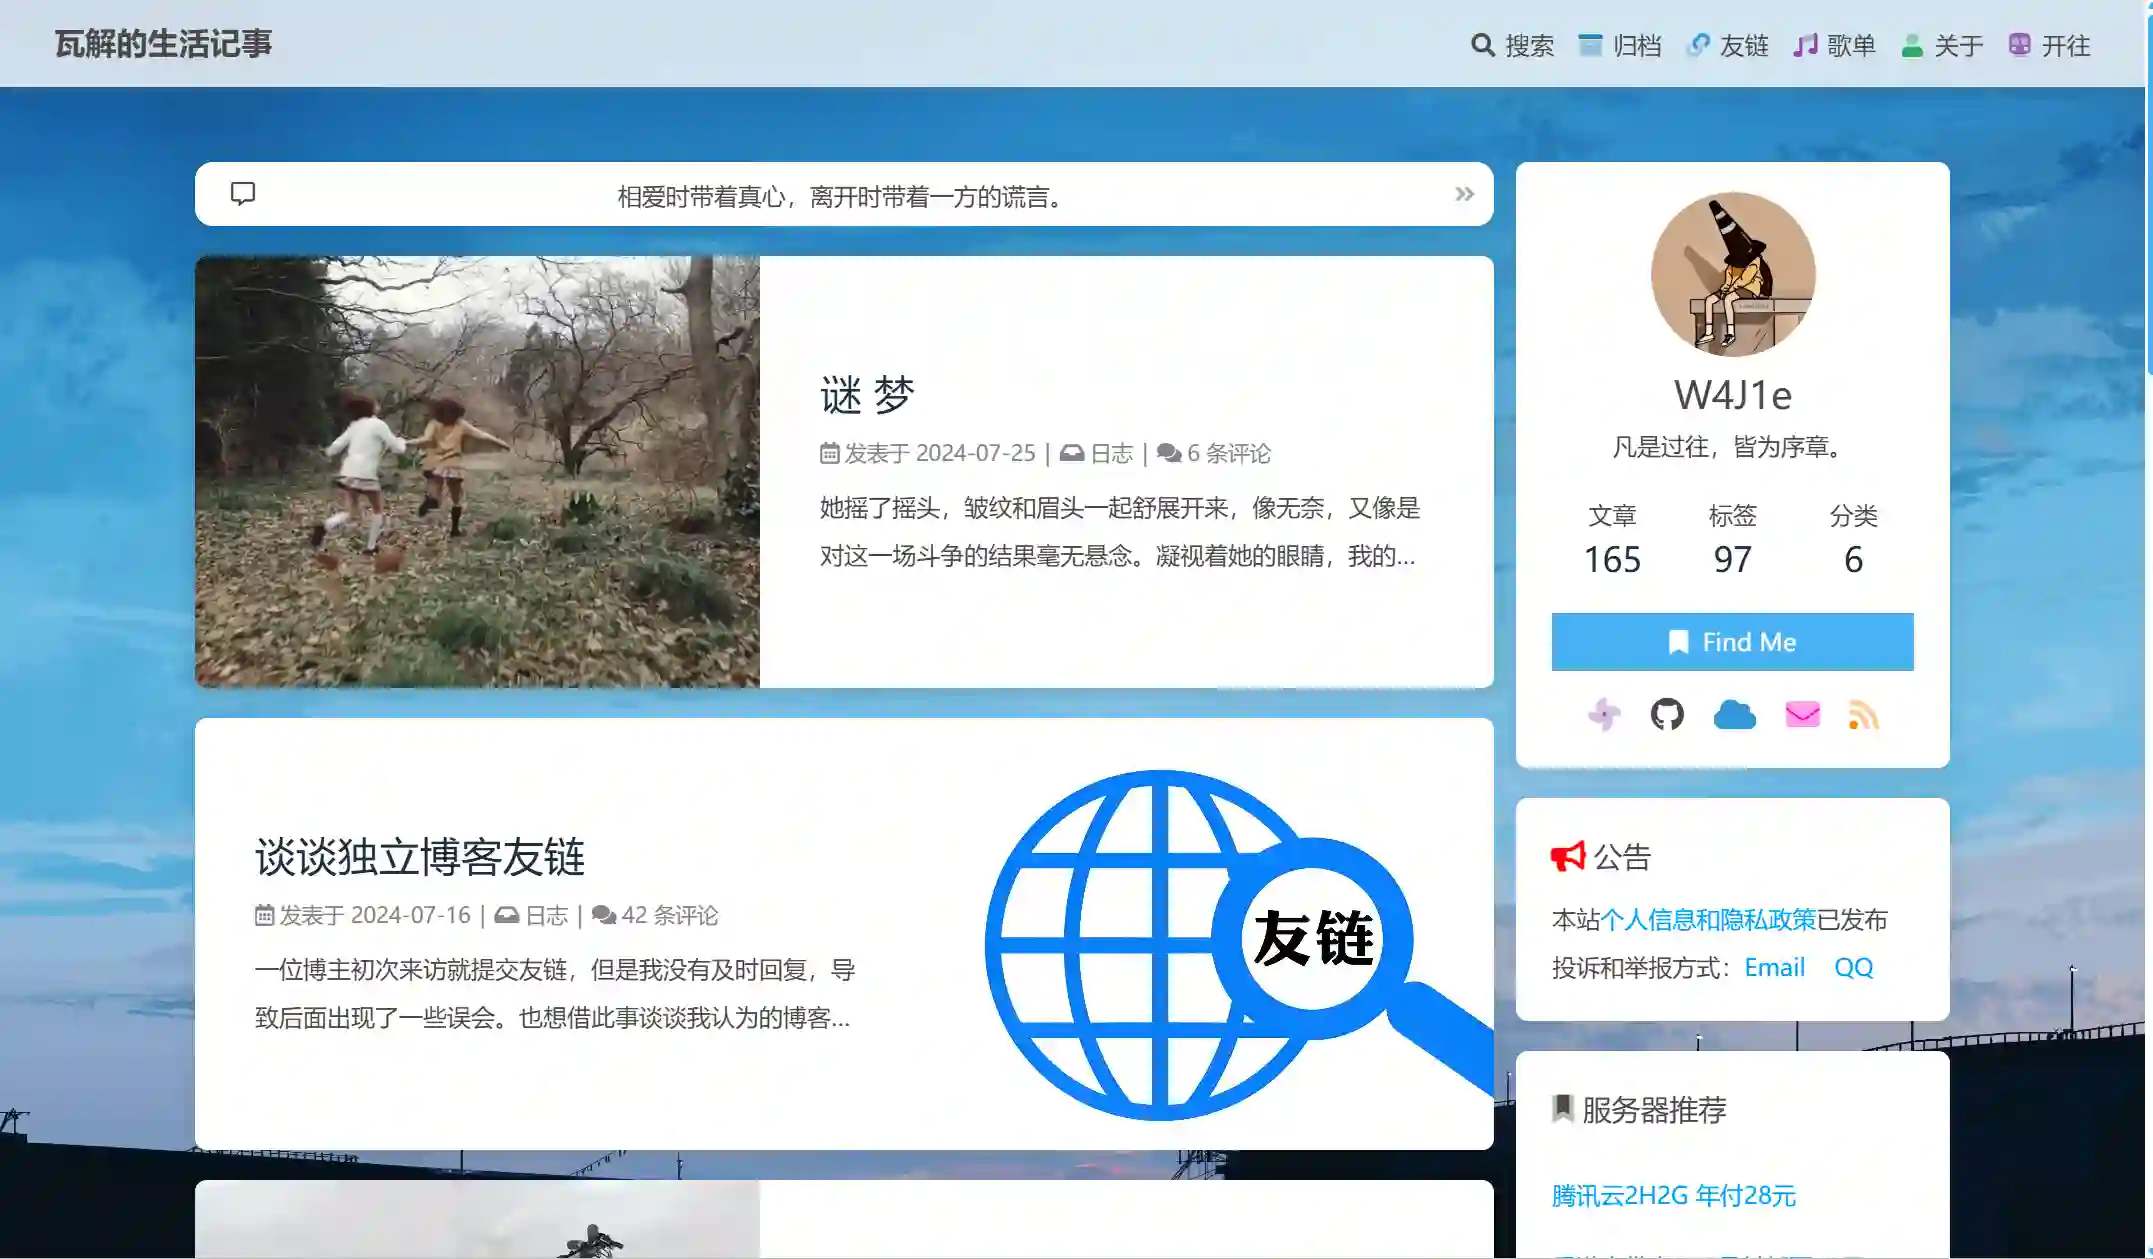Expand the quote bar double chevron

(x=1464, y=194)
